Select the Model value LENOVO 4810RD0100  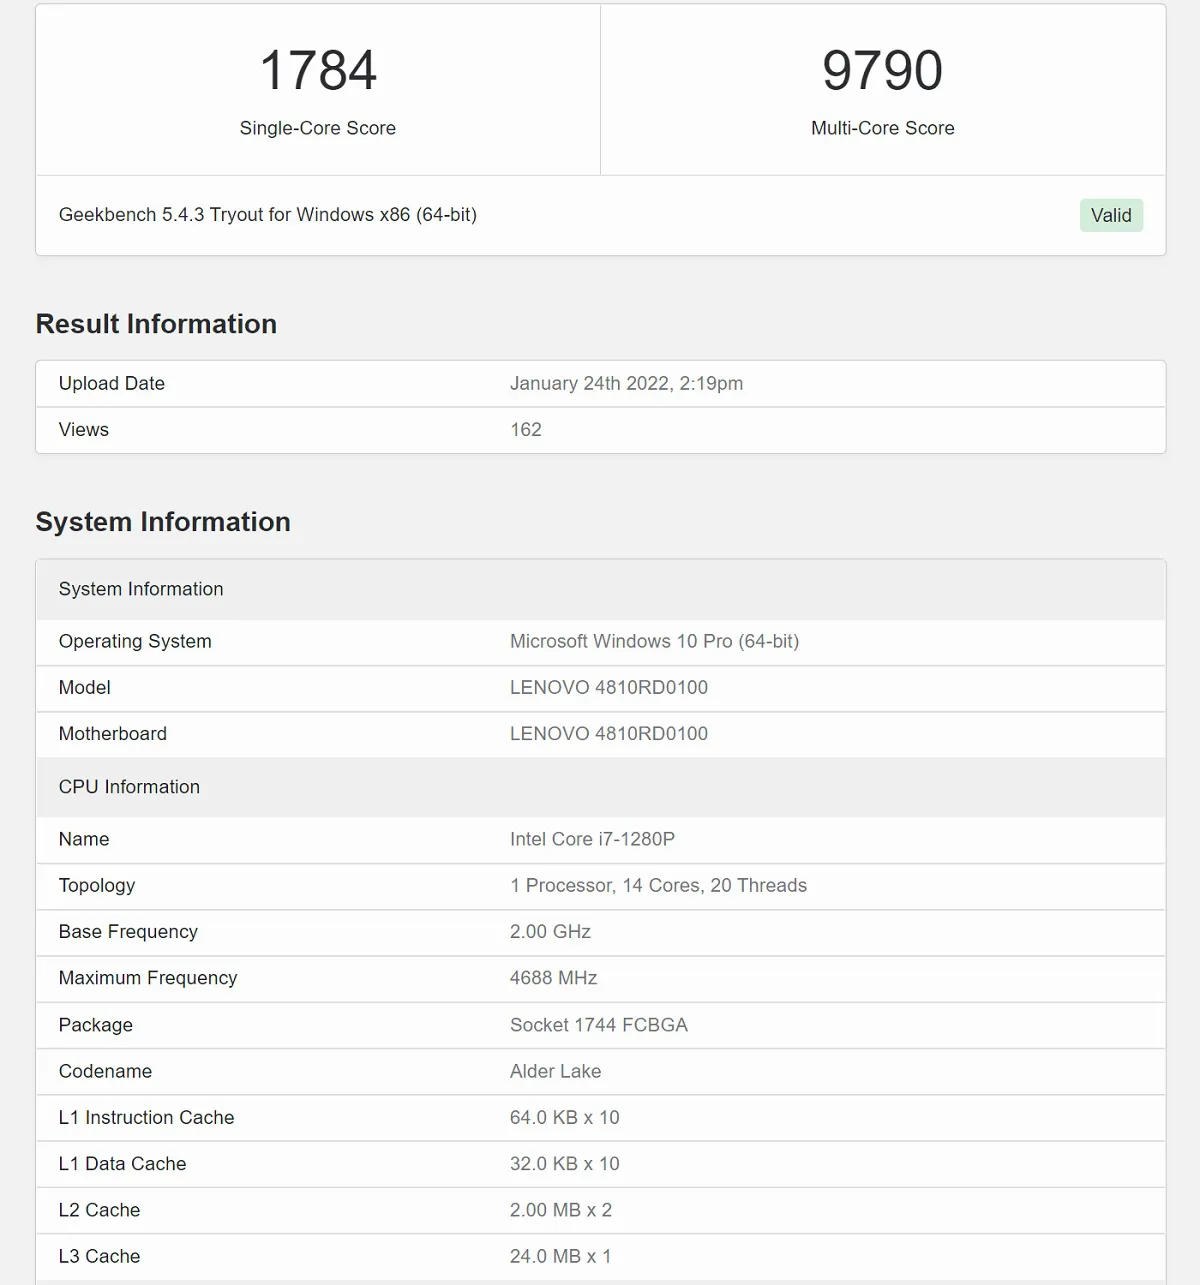click(x=608, y=688)
